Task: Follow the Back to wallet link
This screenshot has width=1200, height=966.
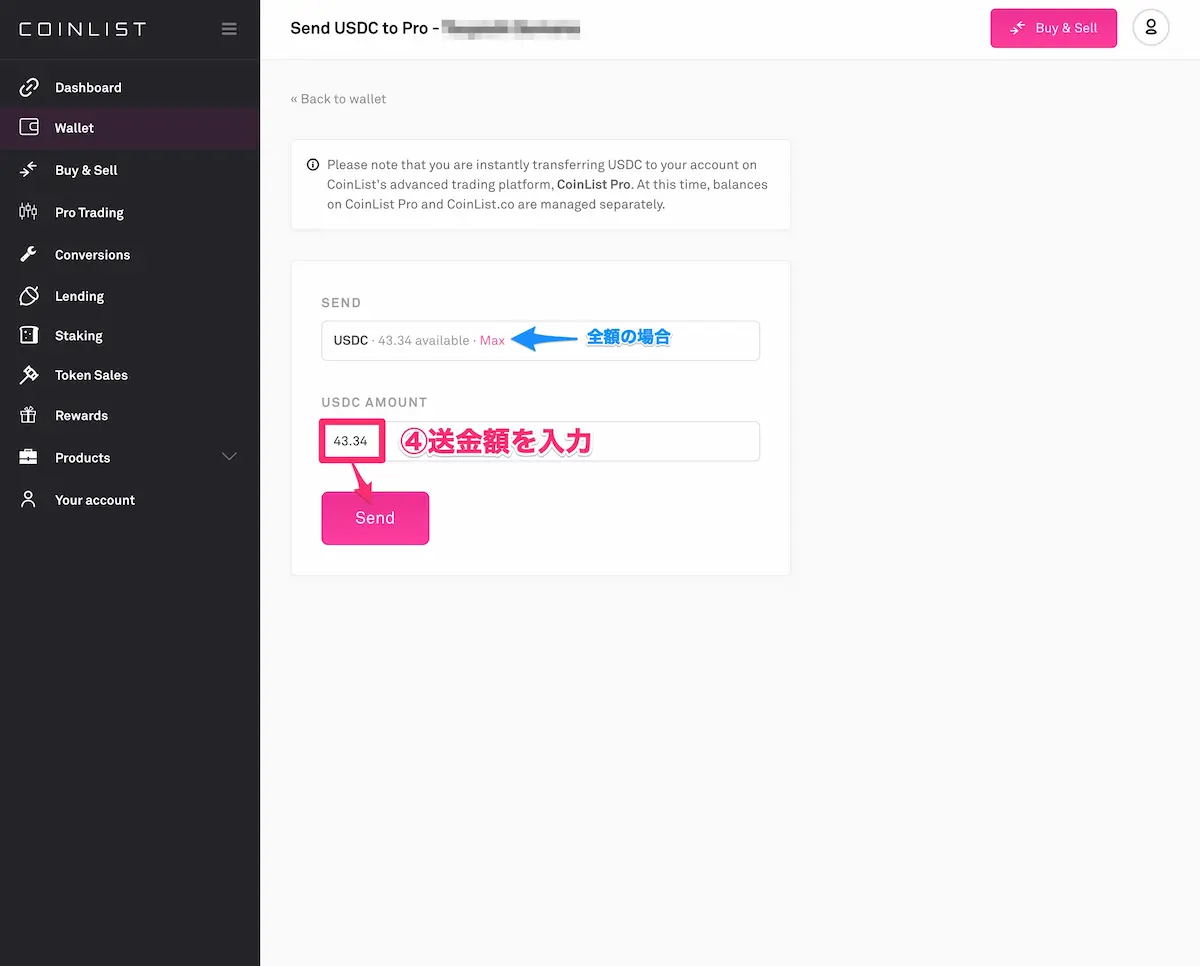Action: tap(338, 99)
